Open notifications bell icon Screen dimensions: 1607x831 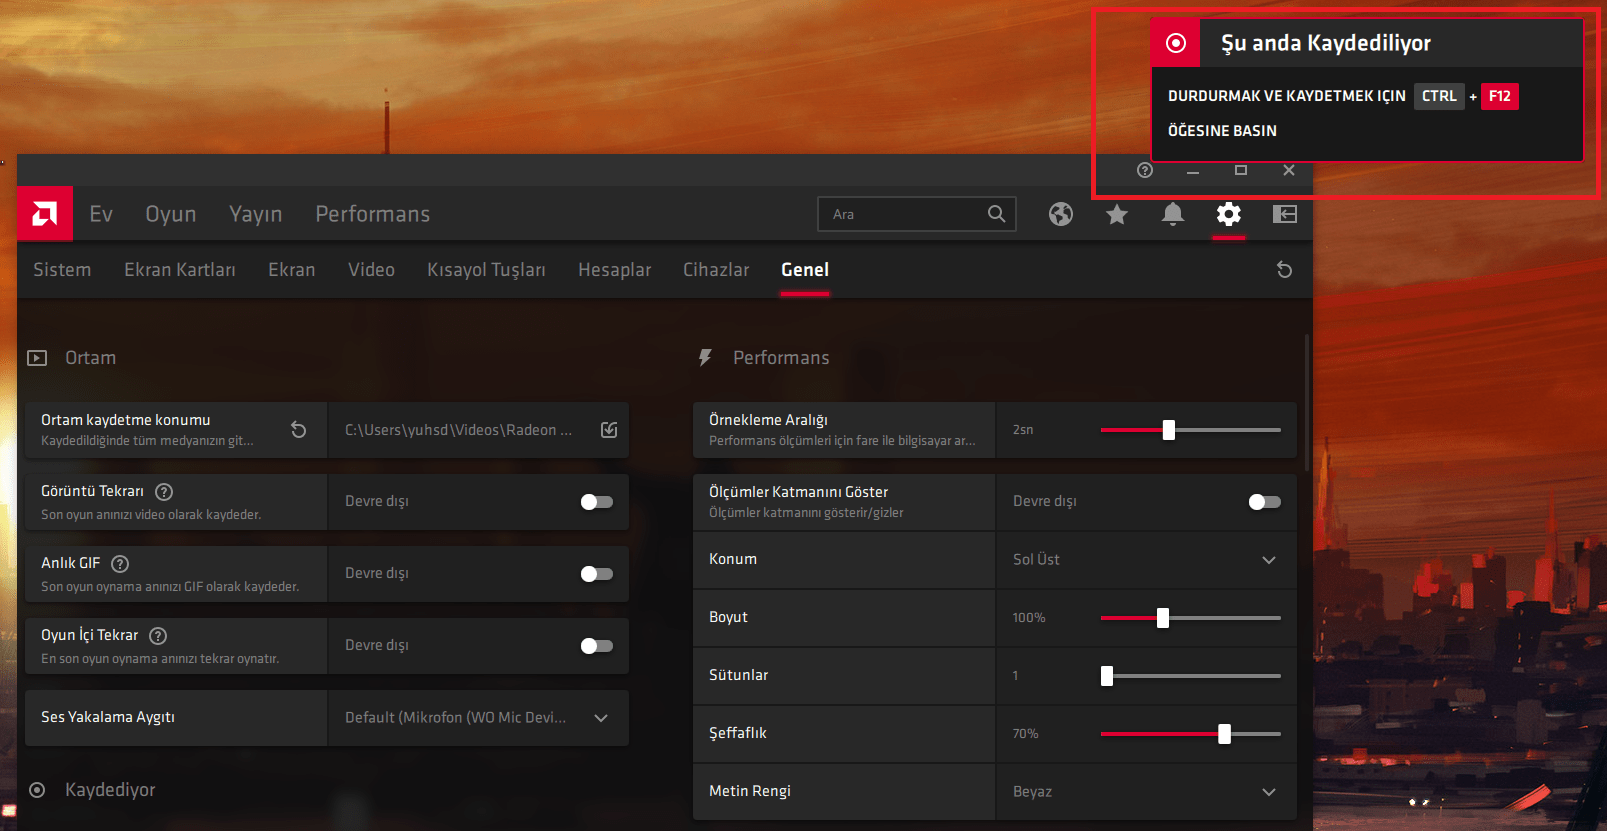coord(1173,214)
